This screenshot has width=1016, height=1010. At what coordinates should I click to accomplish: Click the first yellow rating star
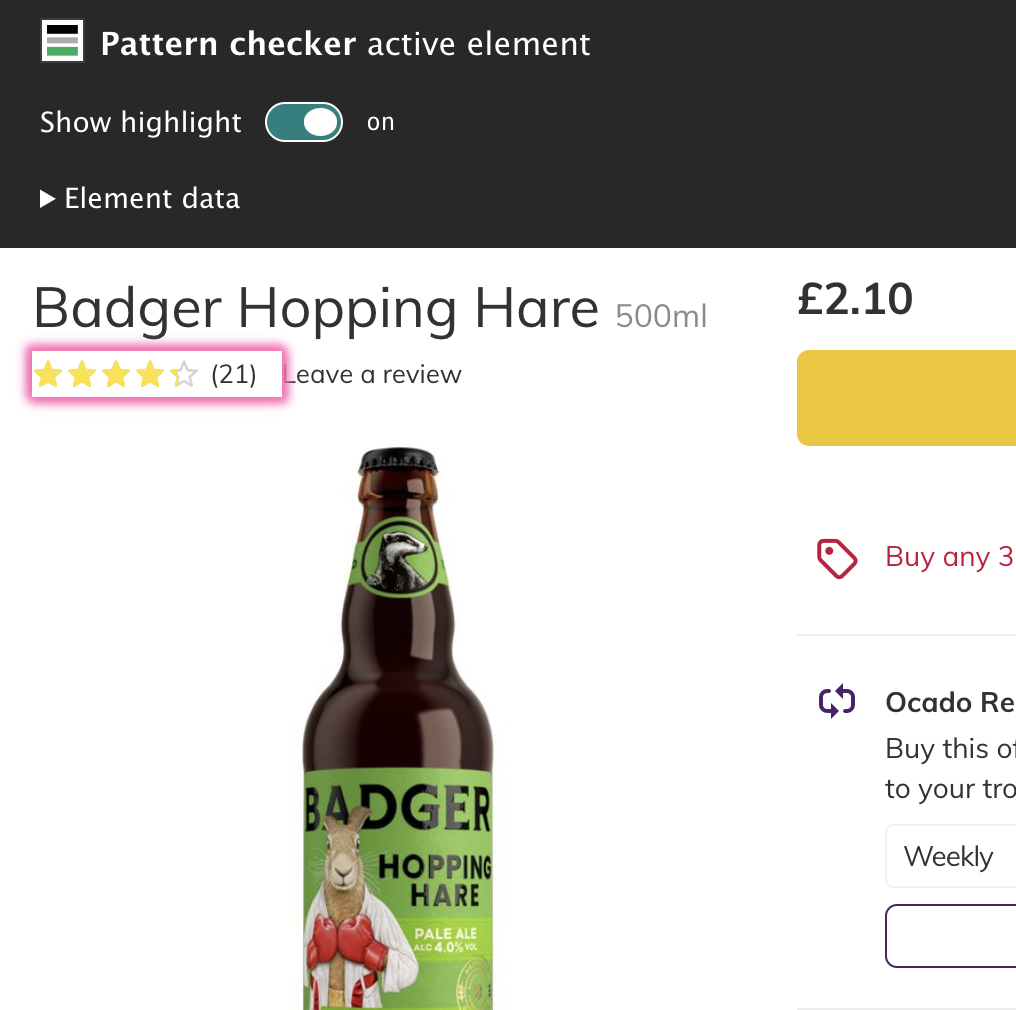pos(48,375)
